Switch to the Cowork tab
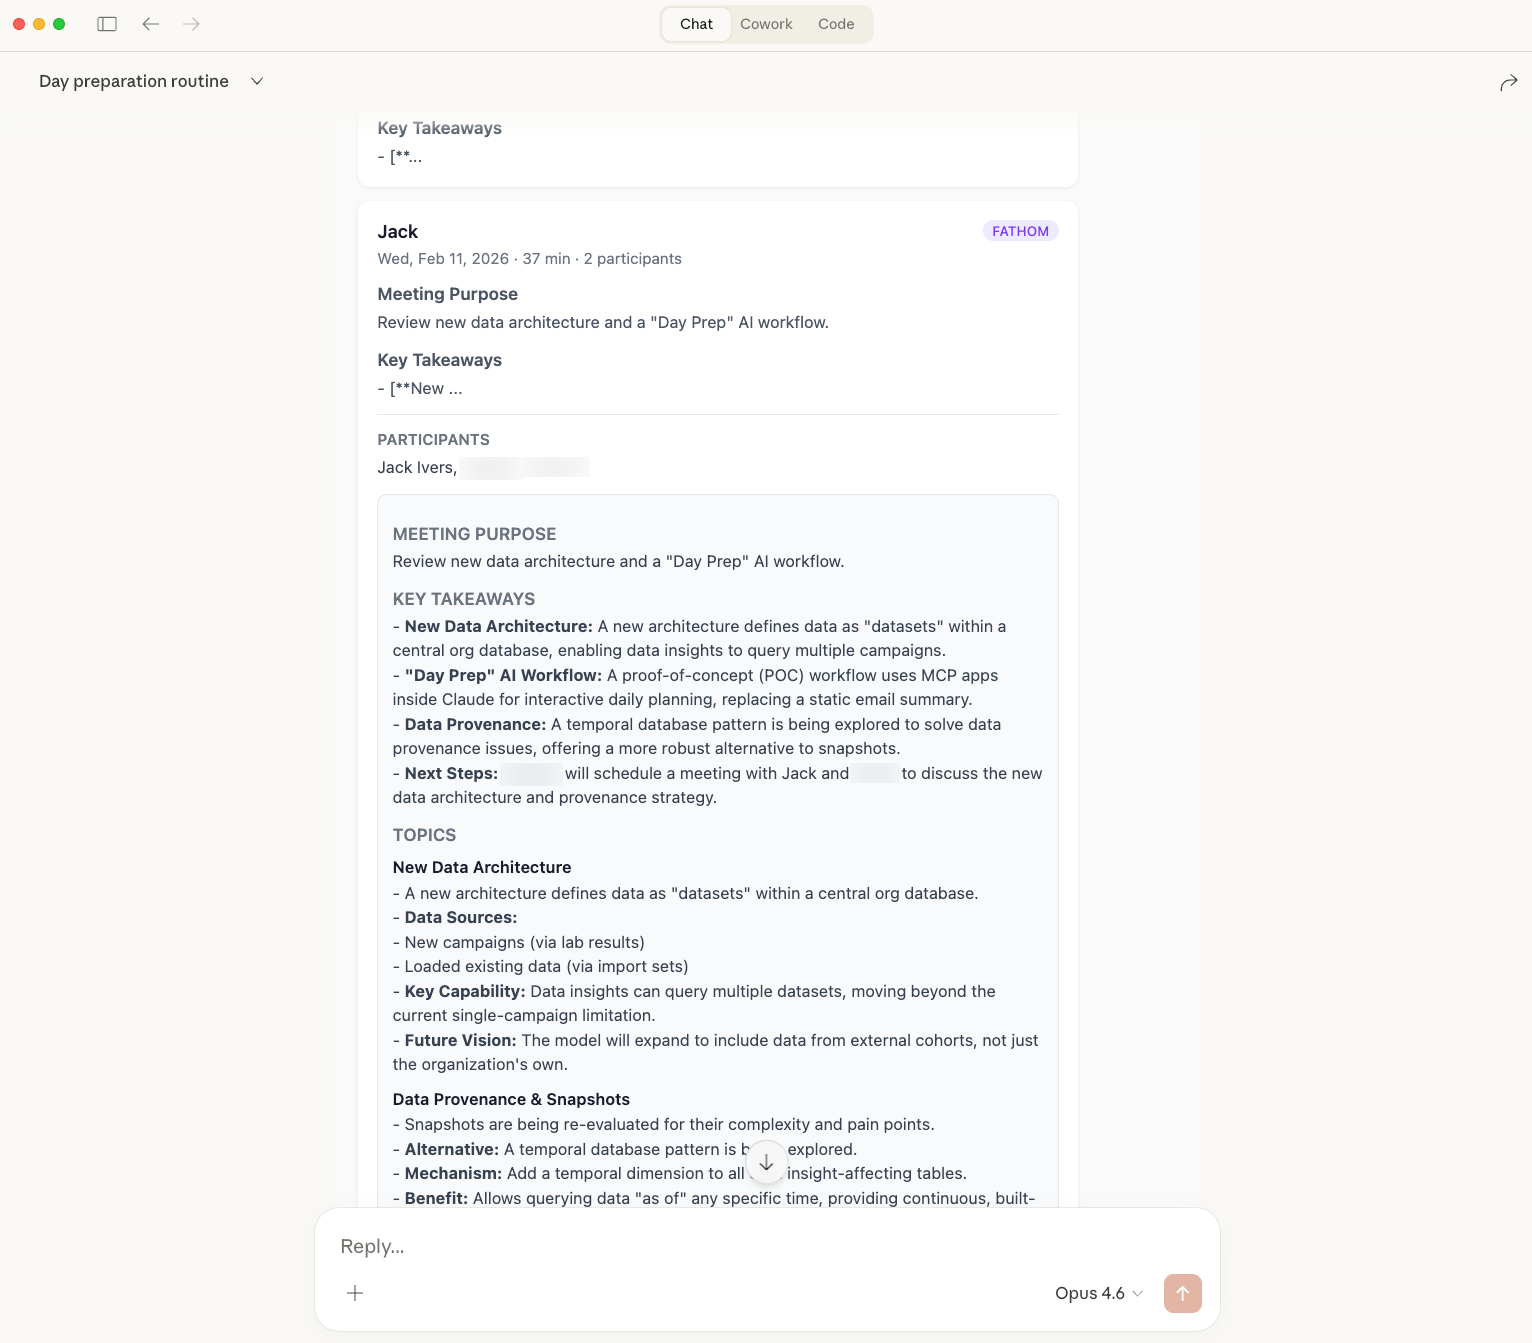Viewport: 1532px width, 1343px height. point(766,24)
